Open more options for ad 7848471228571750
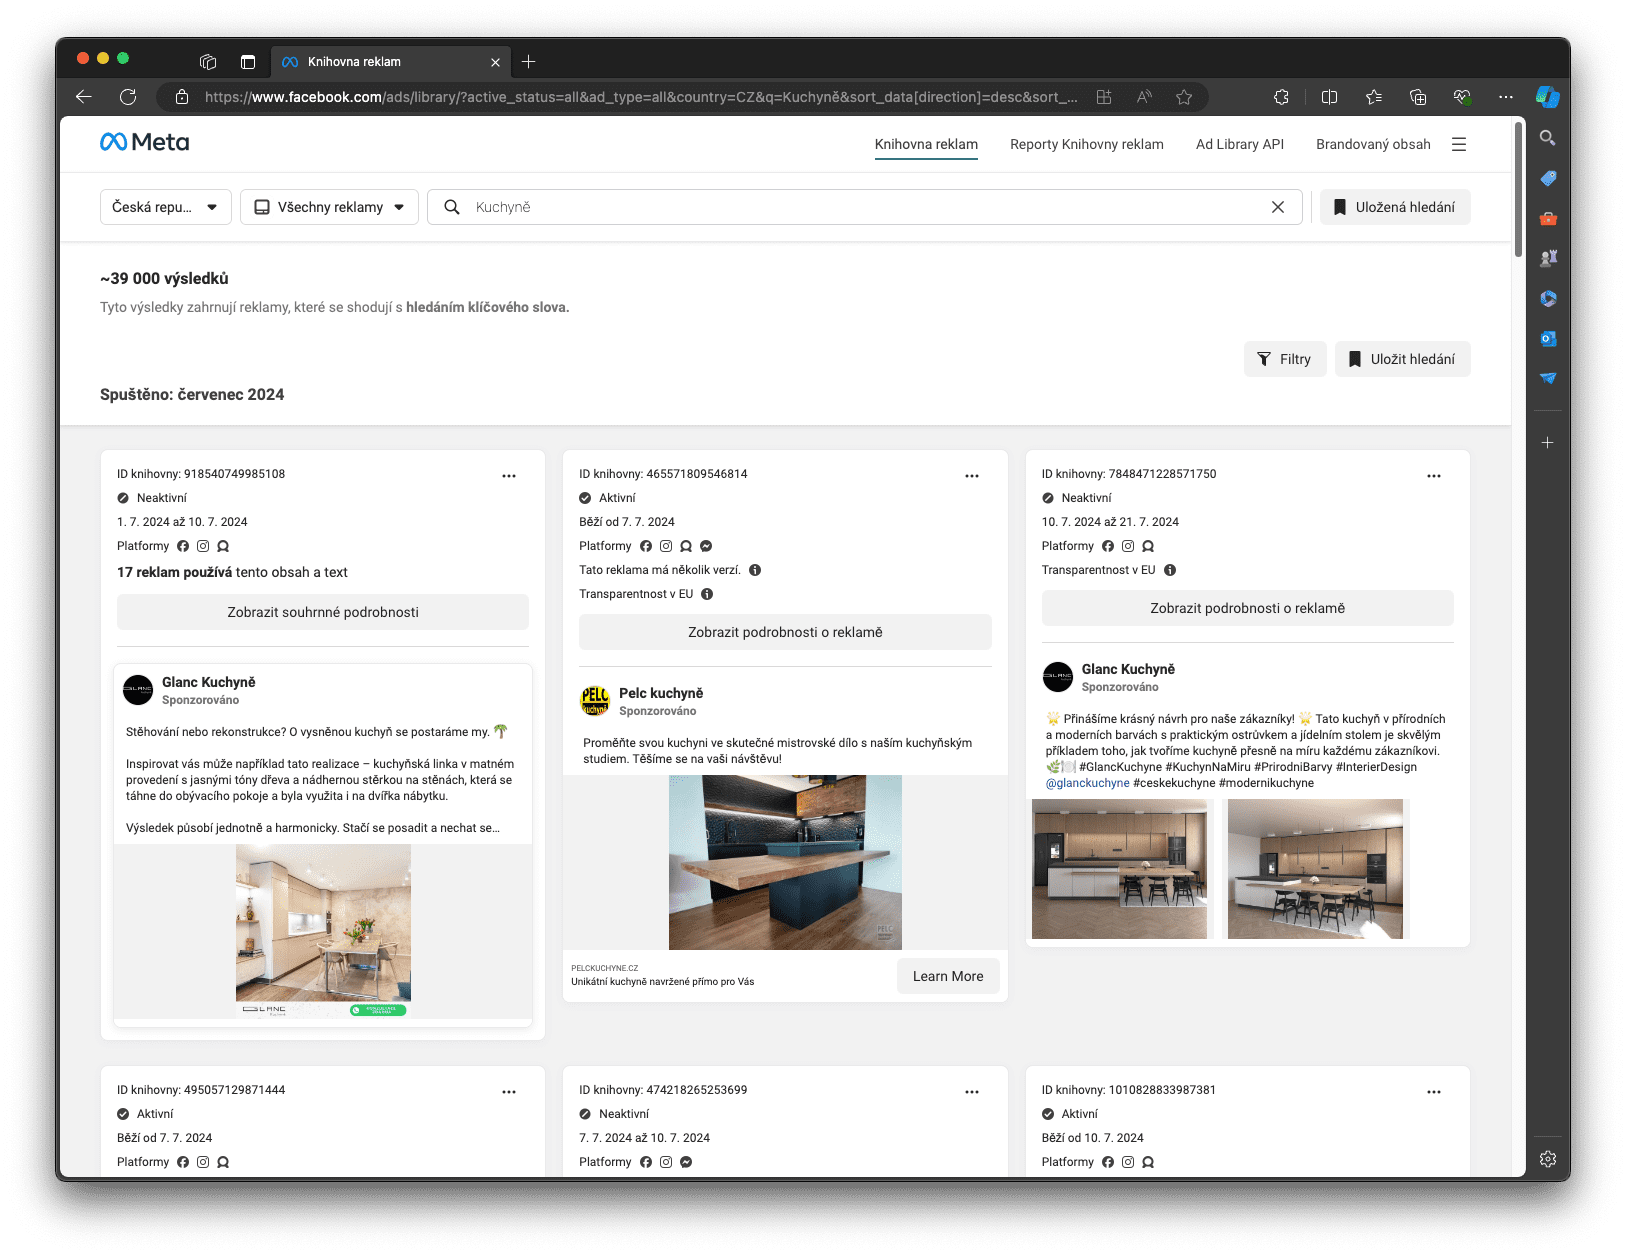Screen dimensions: 1626x1255 point(1434,476)
